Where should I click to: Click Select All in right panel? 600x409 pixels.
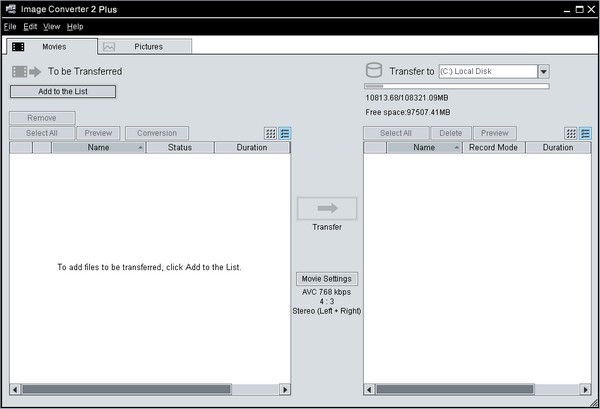click(x=396, y=133)
